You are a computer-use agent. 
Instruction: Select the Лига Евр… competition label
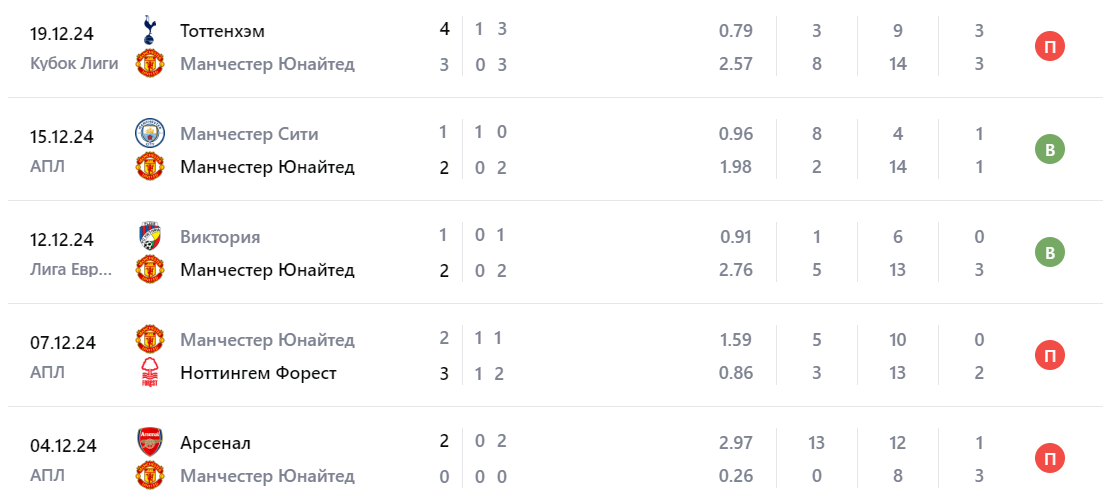pyautogui.click(x=71, y=270)
